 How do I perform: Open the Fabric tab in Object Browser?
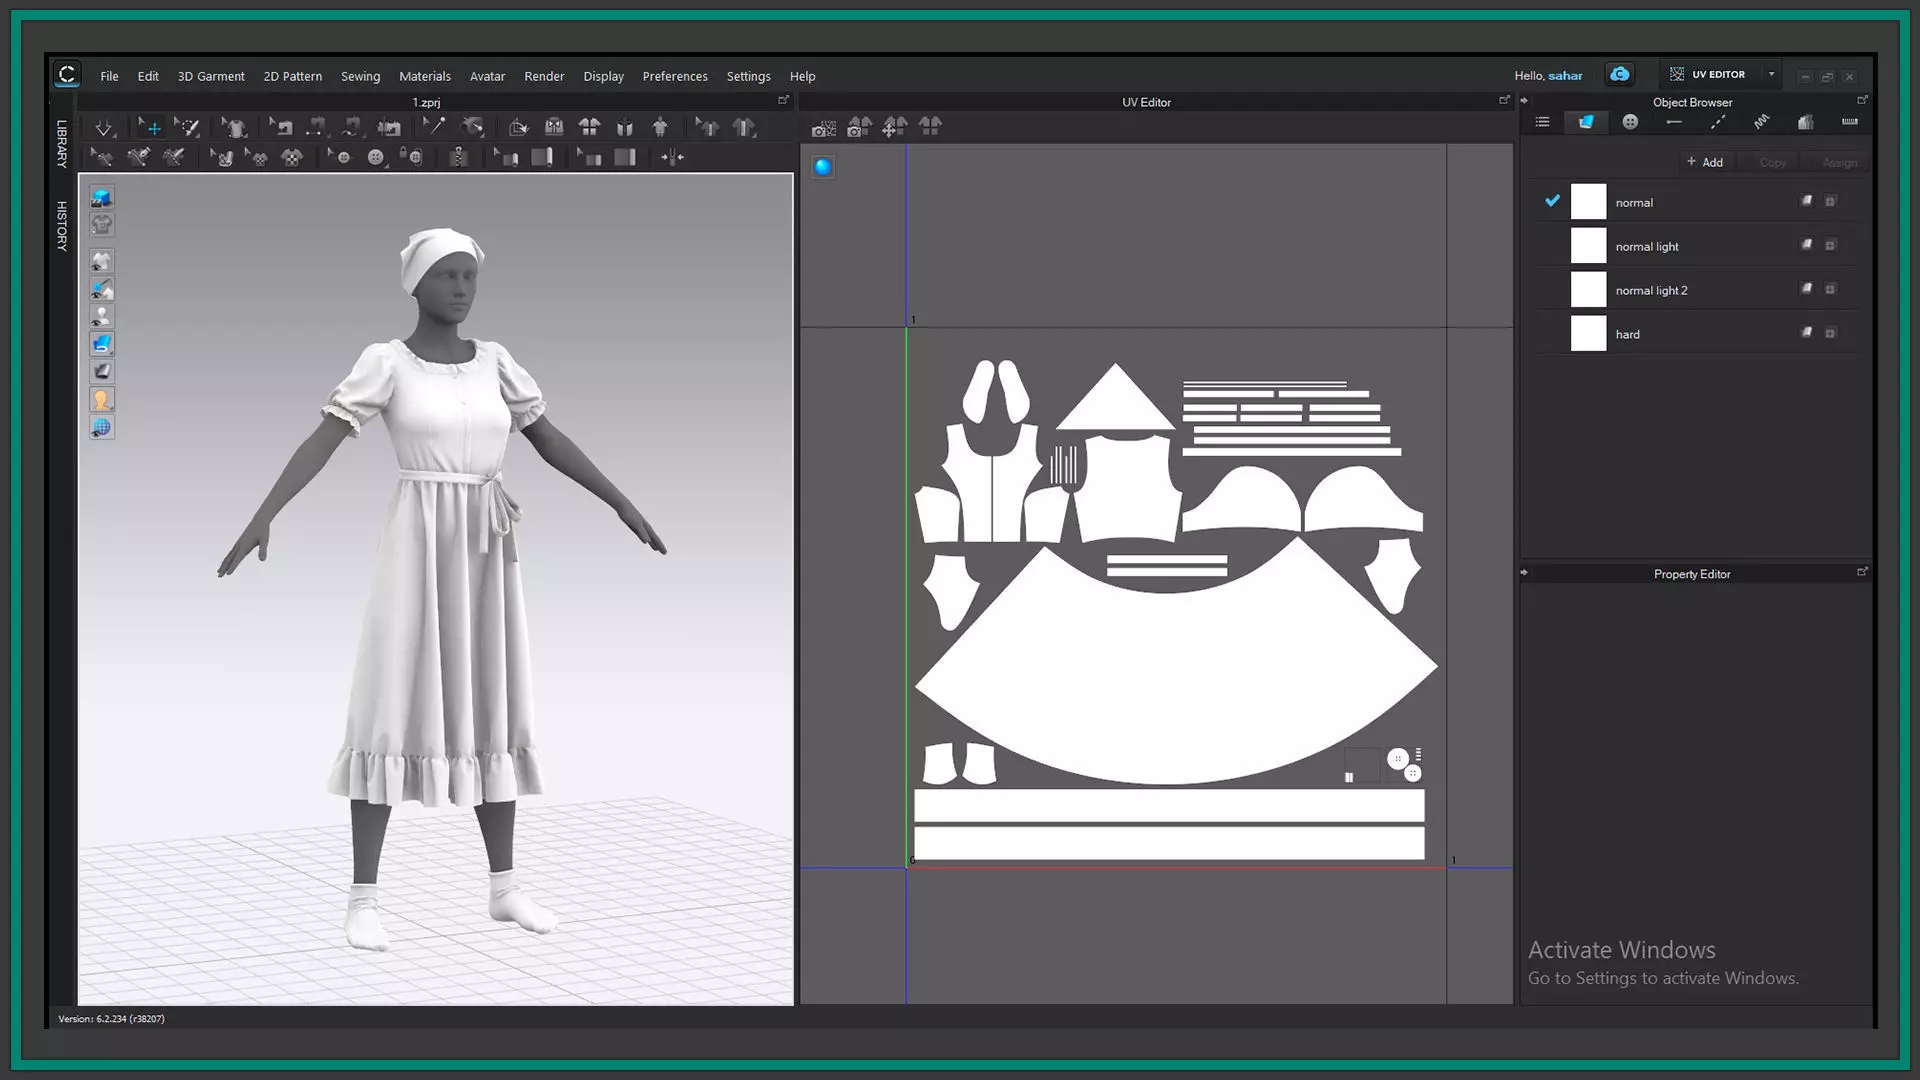coord(1586,122)
